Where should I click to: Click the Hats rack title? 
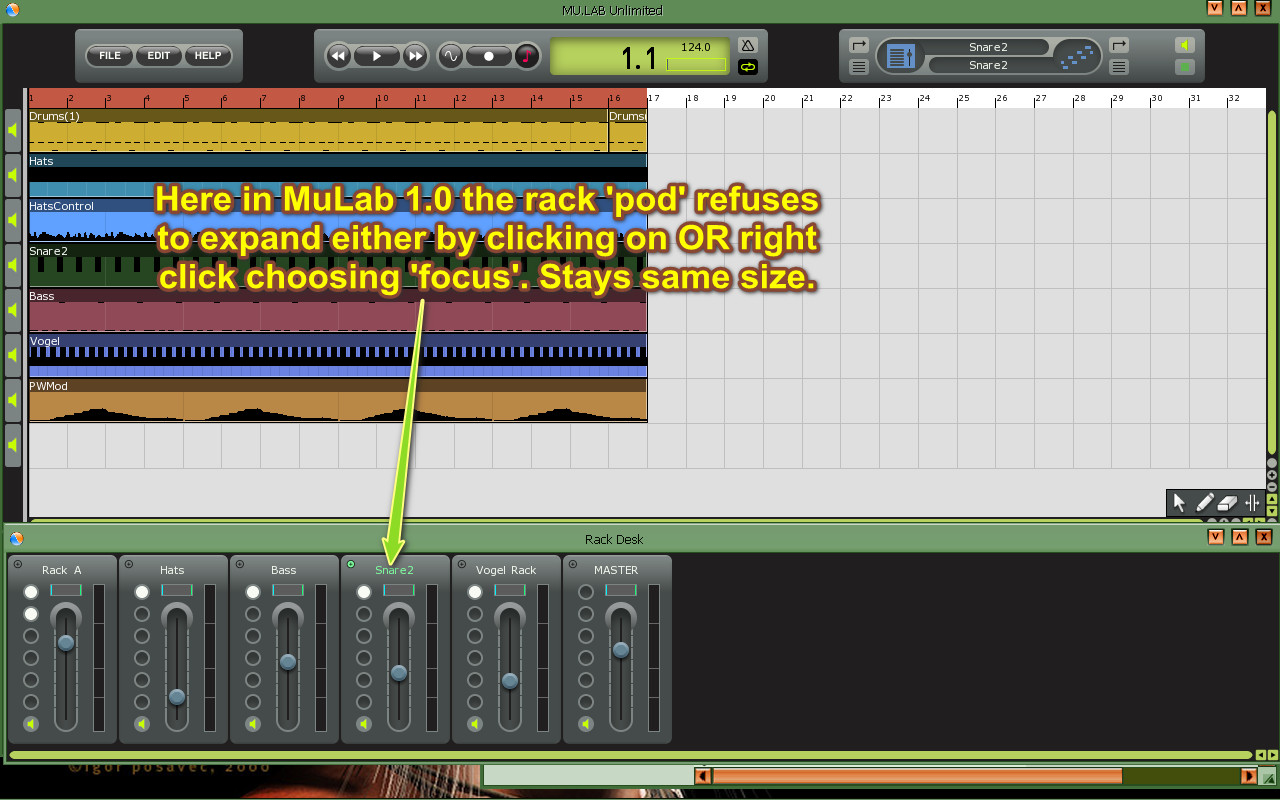pyautogui.click(x=172, y=570)
